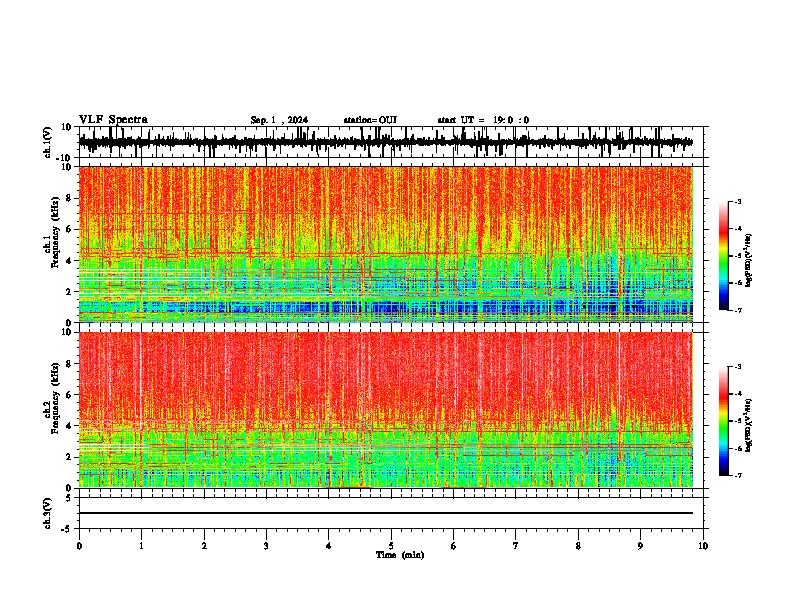Click the "Time (min)" axis title
Screen dimensions: 792x612
coord(400,555)
